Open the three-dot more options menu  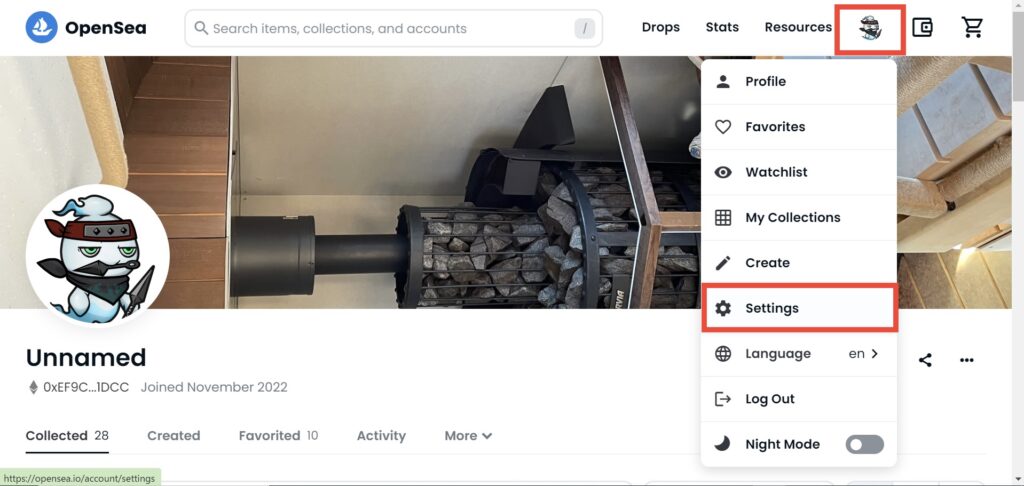966,360
